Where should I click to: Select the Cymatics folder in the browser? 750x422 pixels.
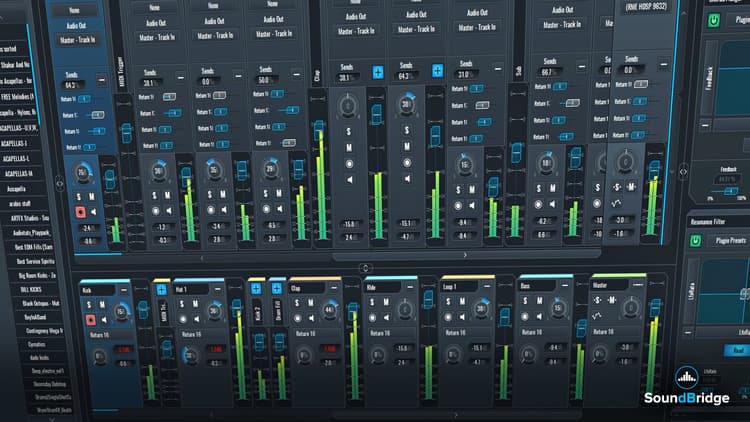pyautogui.click(x=36, y=344)
